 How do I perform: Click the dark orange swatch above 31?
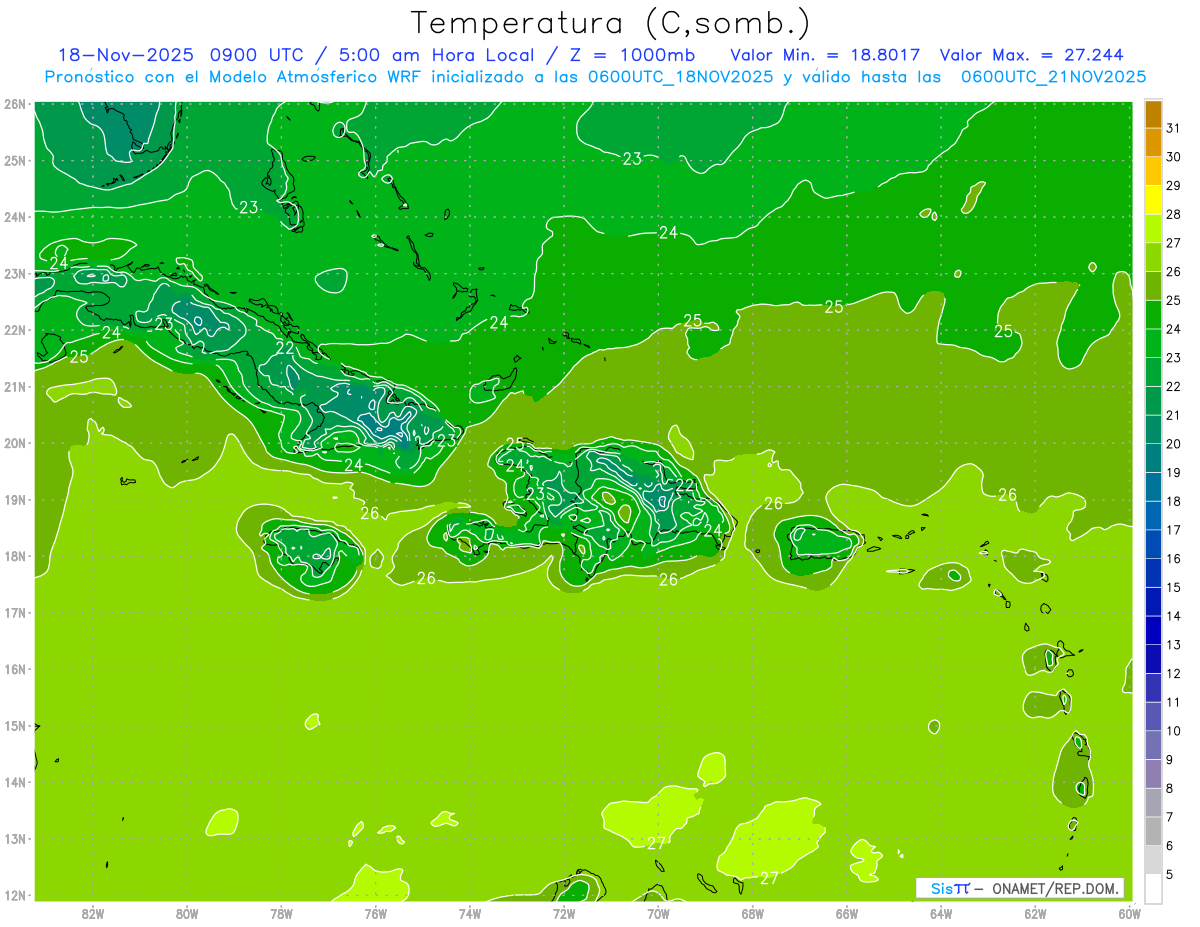click(x=1153, y=114)
